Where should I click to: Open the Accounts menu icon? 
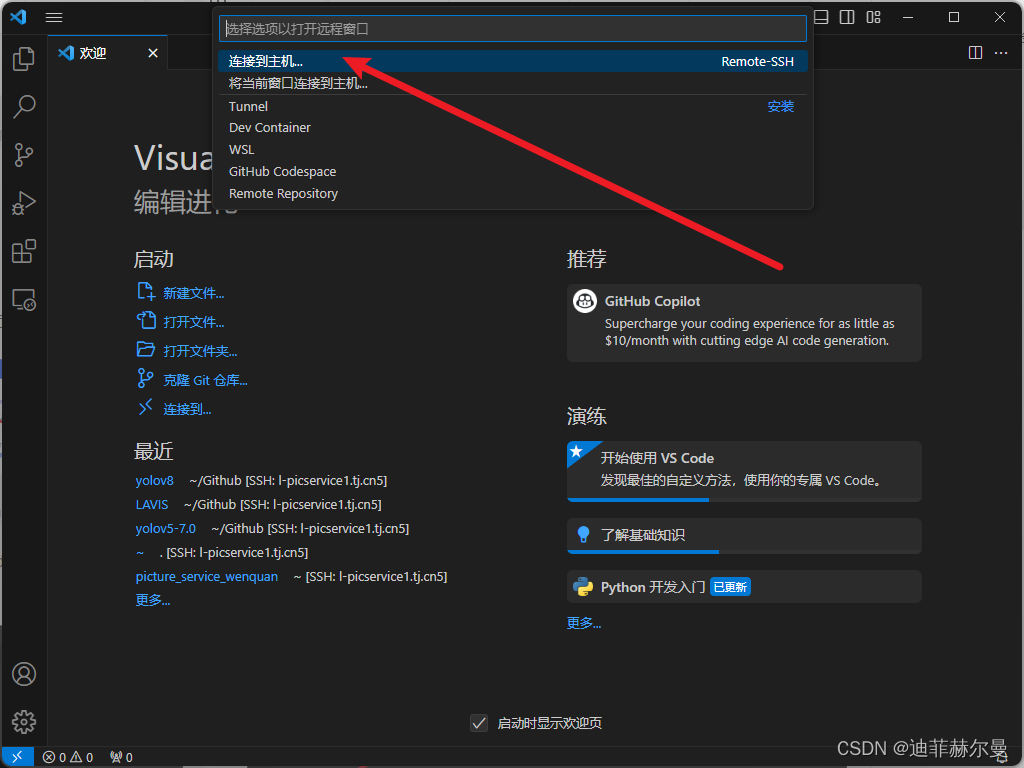point(24,674)
